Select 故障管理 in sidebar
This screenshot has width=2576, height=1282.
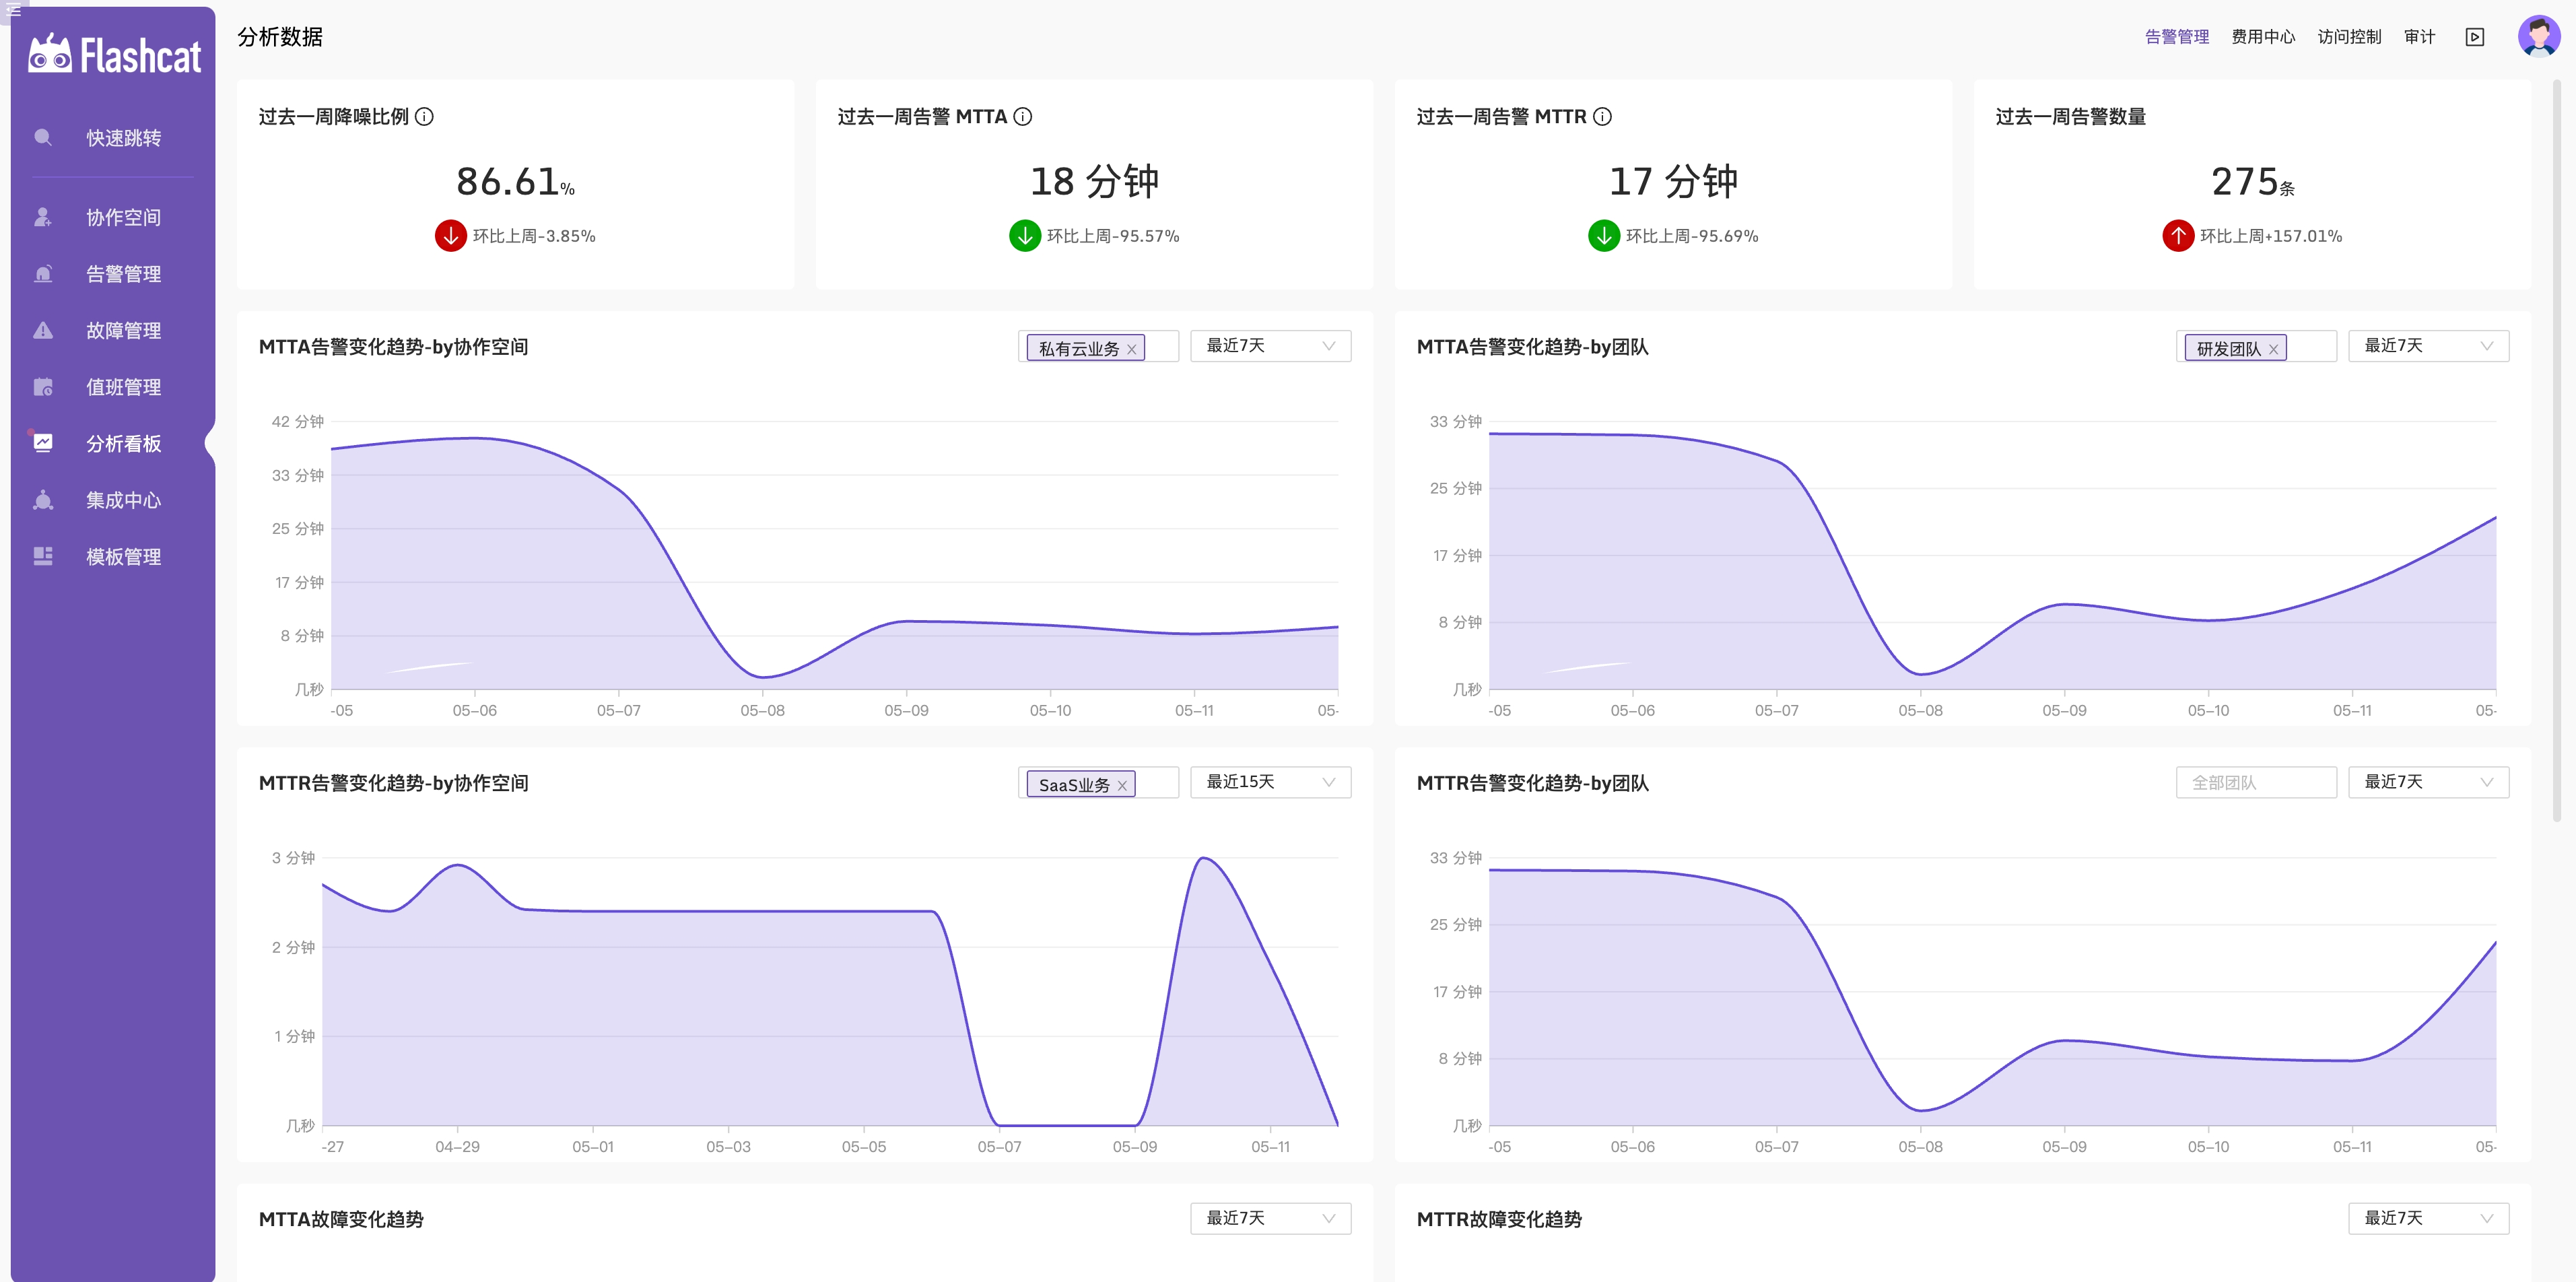click(x=123, y=330)
